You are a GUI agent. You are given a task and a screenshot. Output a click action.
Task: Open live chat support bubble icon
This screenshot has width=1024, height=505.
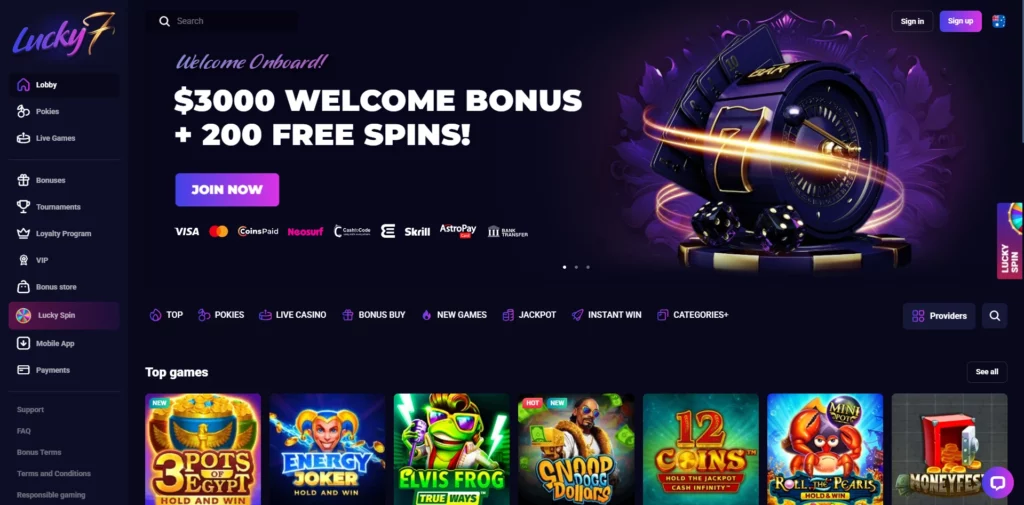coord(997,483)
